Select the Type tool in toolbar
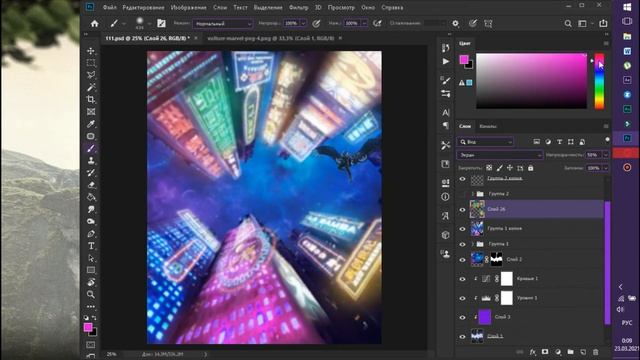 [x=91, y=246]
